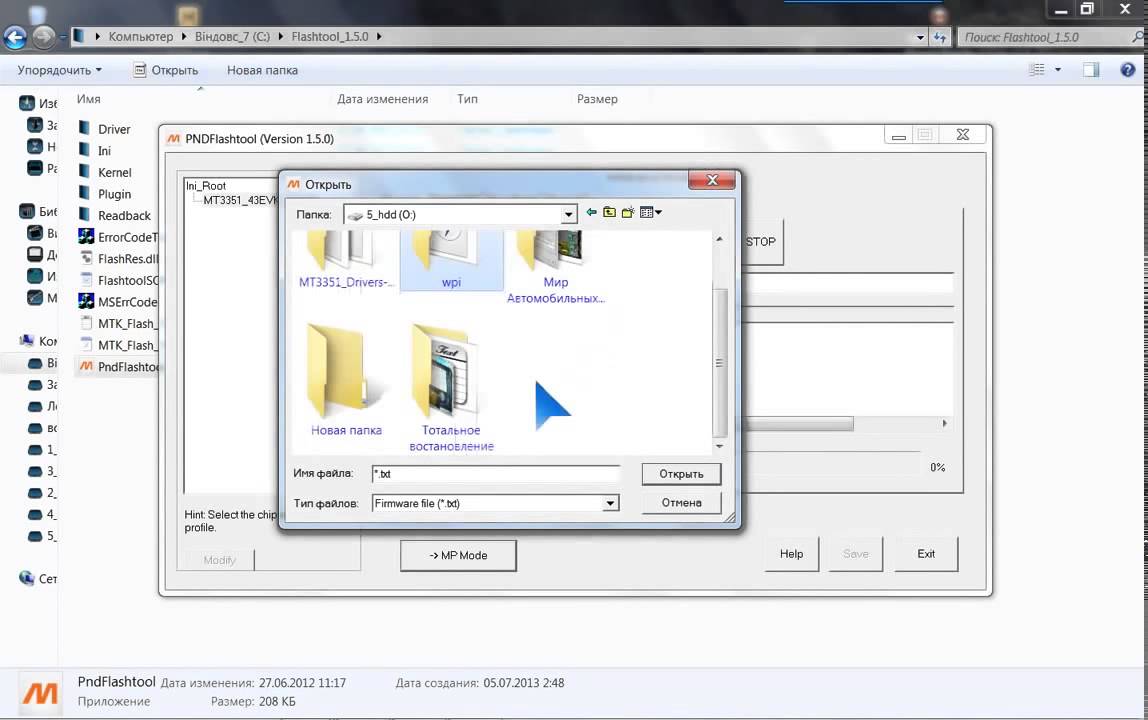The width and height of the screenshot is (1148, 720).
Task: Click the Help button in PNDFlashtool
Action: [791, 554]
